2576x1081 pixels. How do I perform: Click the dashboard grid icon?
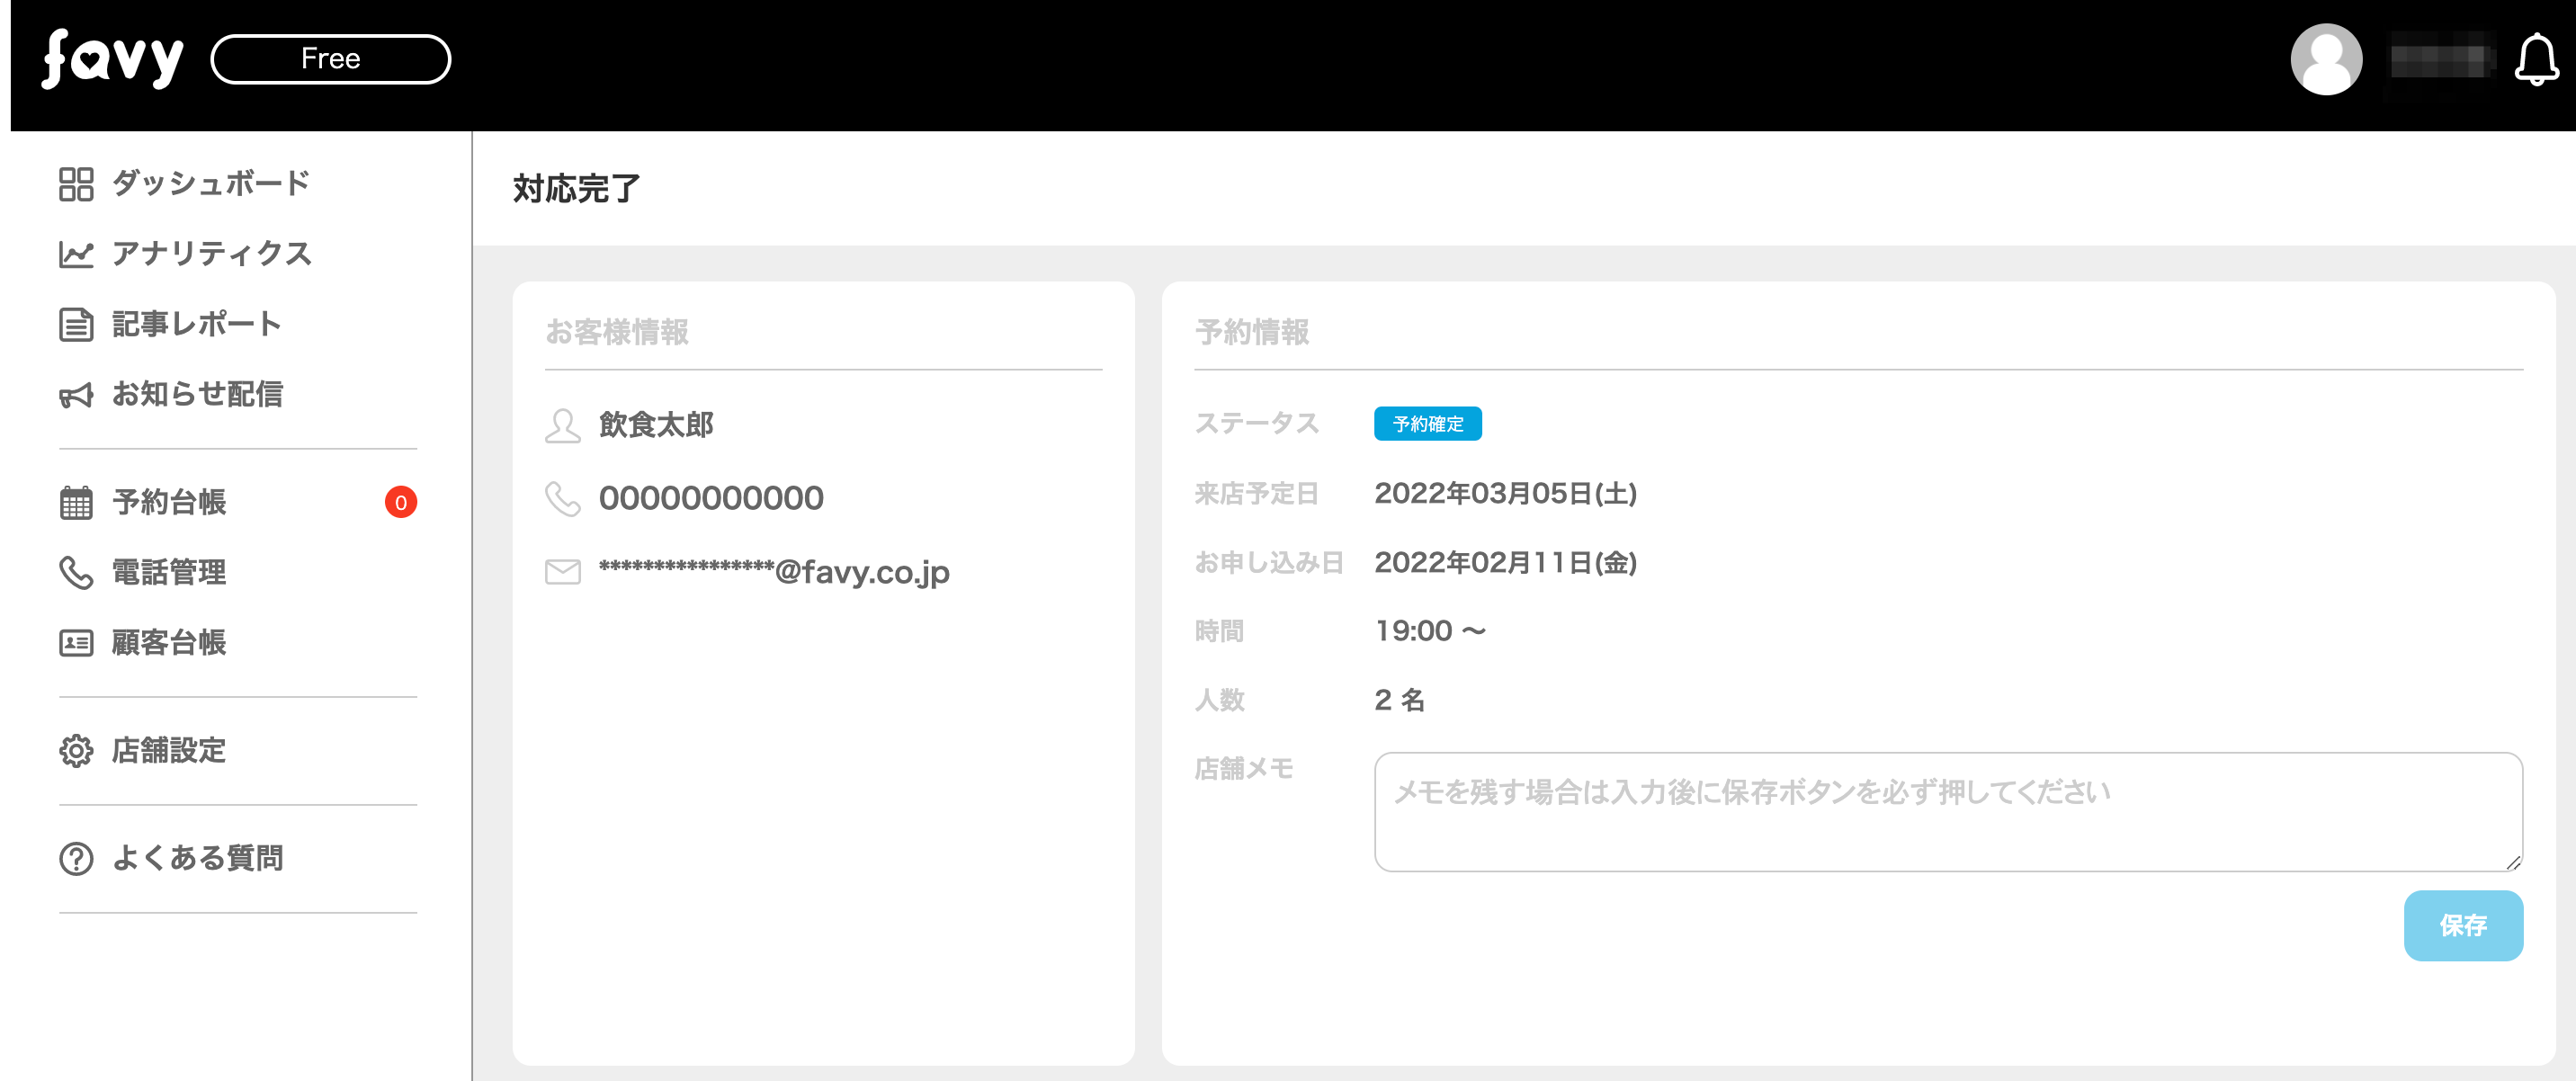pos(76,184)
